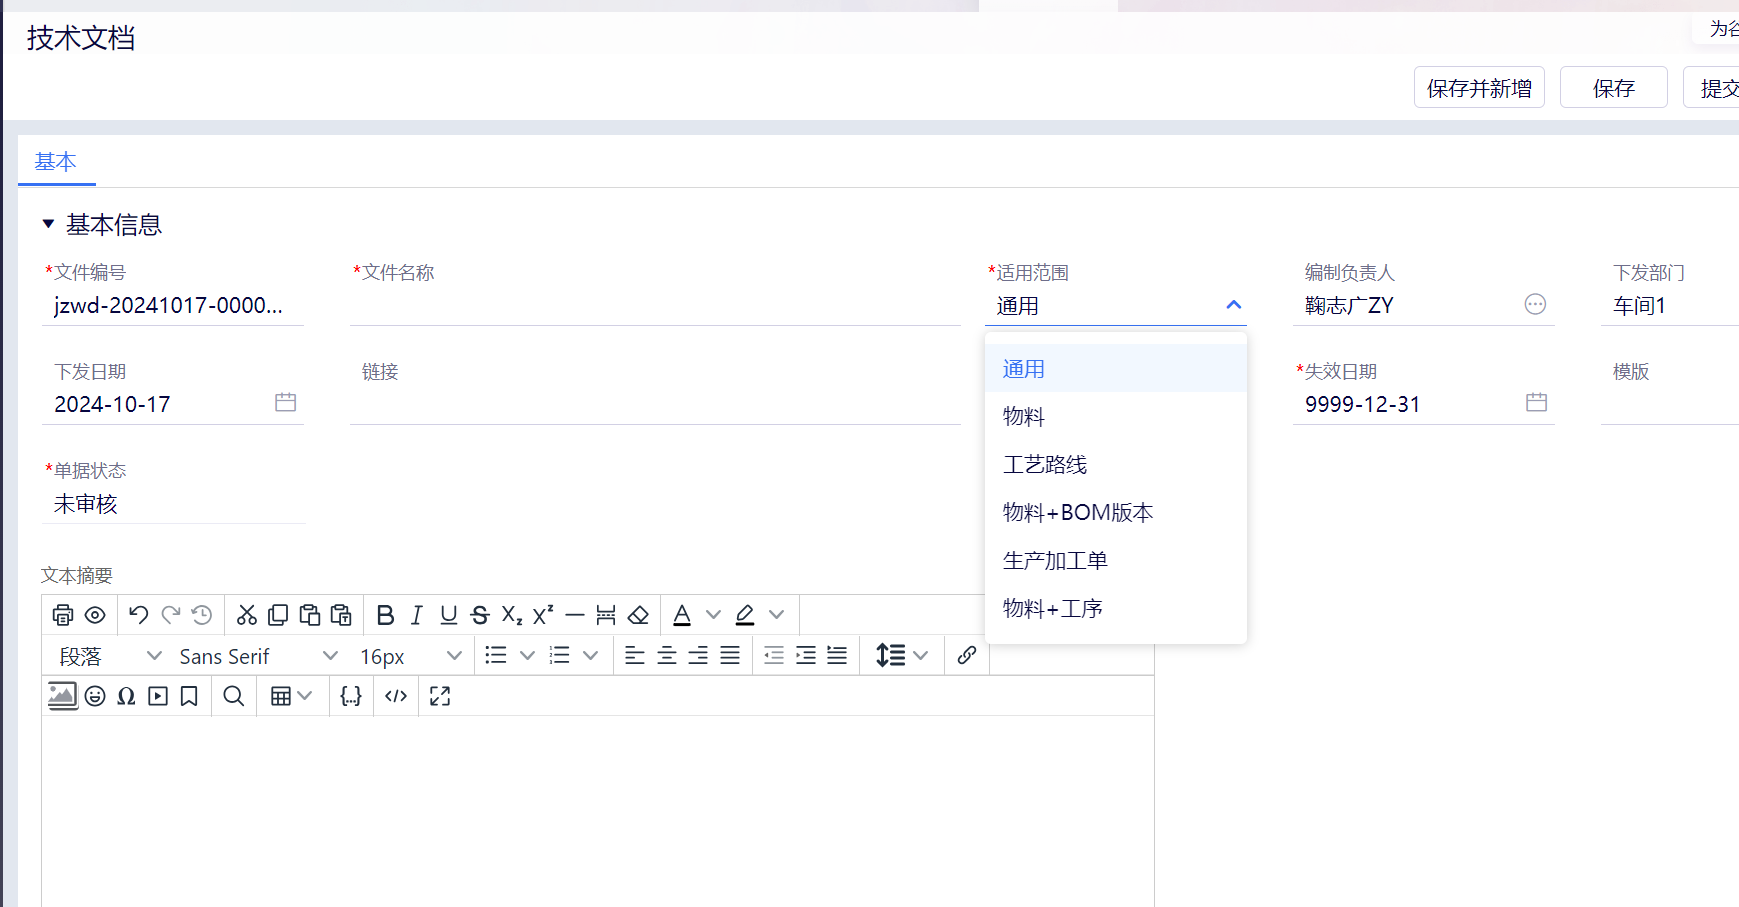Open emoji smiley picker

coord(95,696)
